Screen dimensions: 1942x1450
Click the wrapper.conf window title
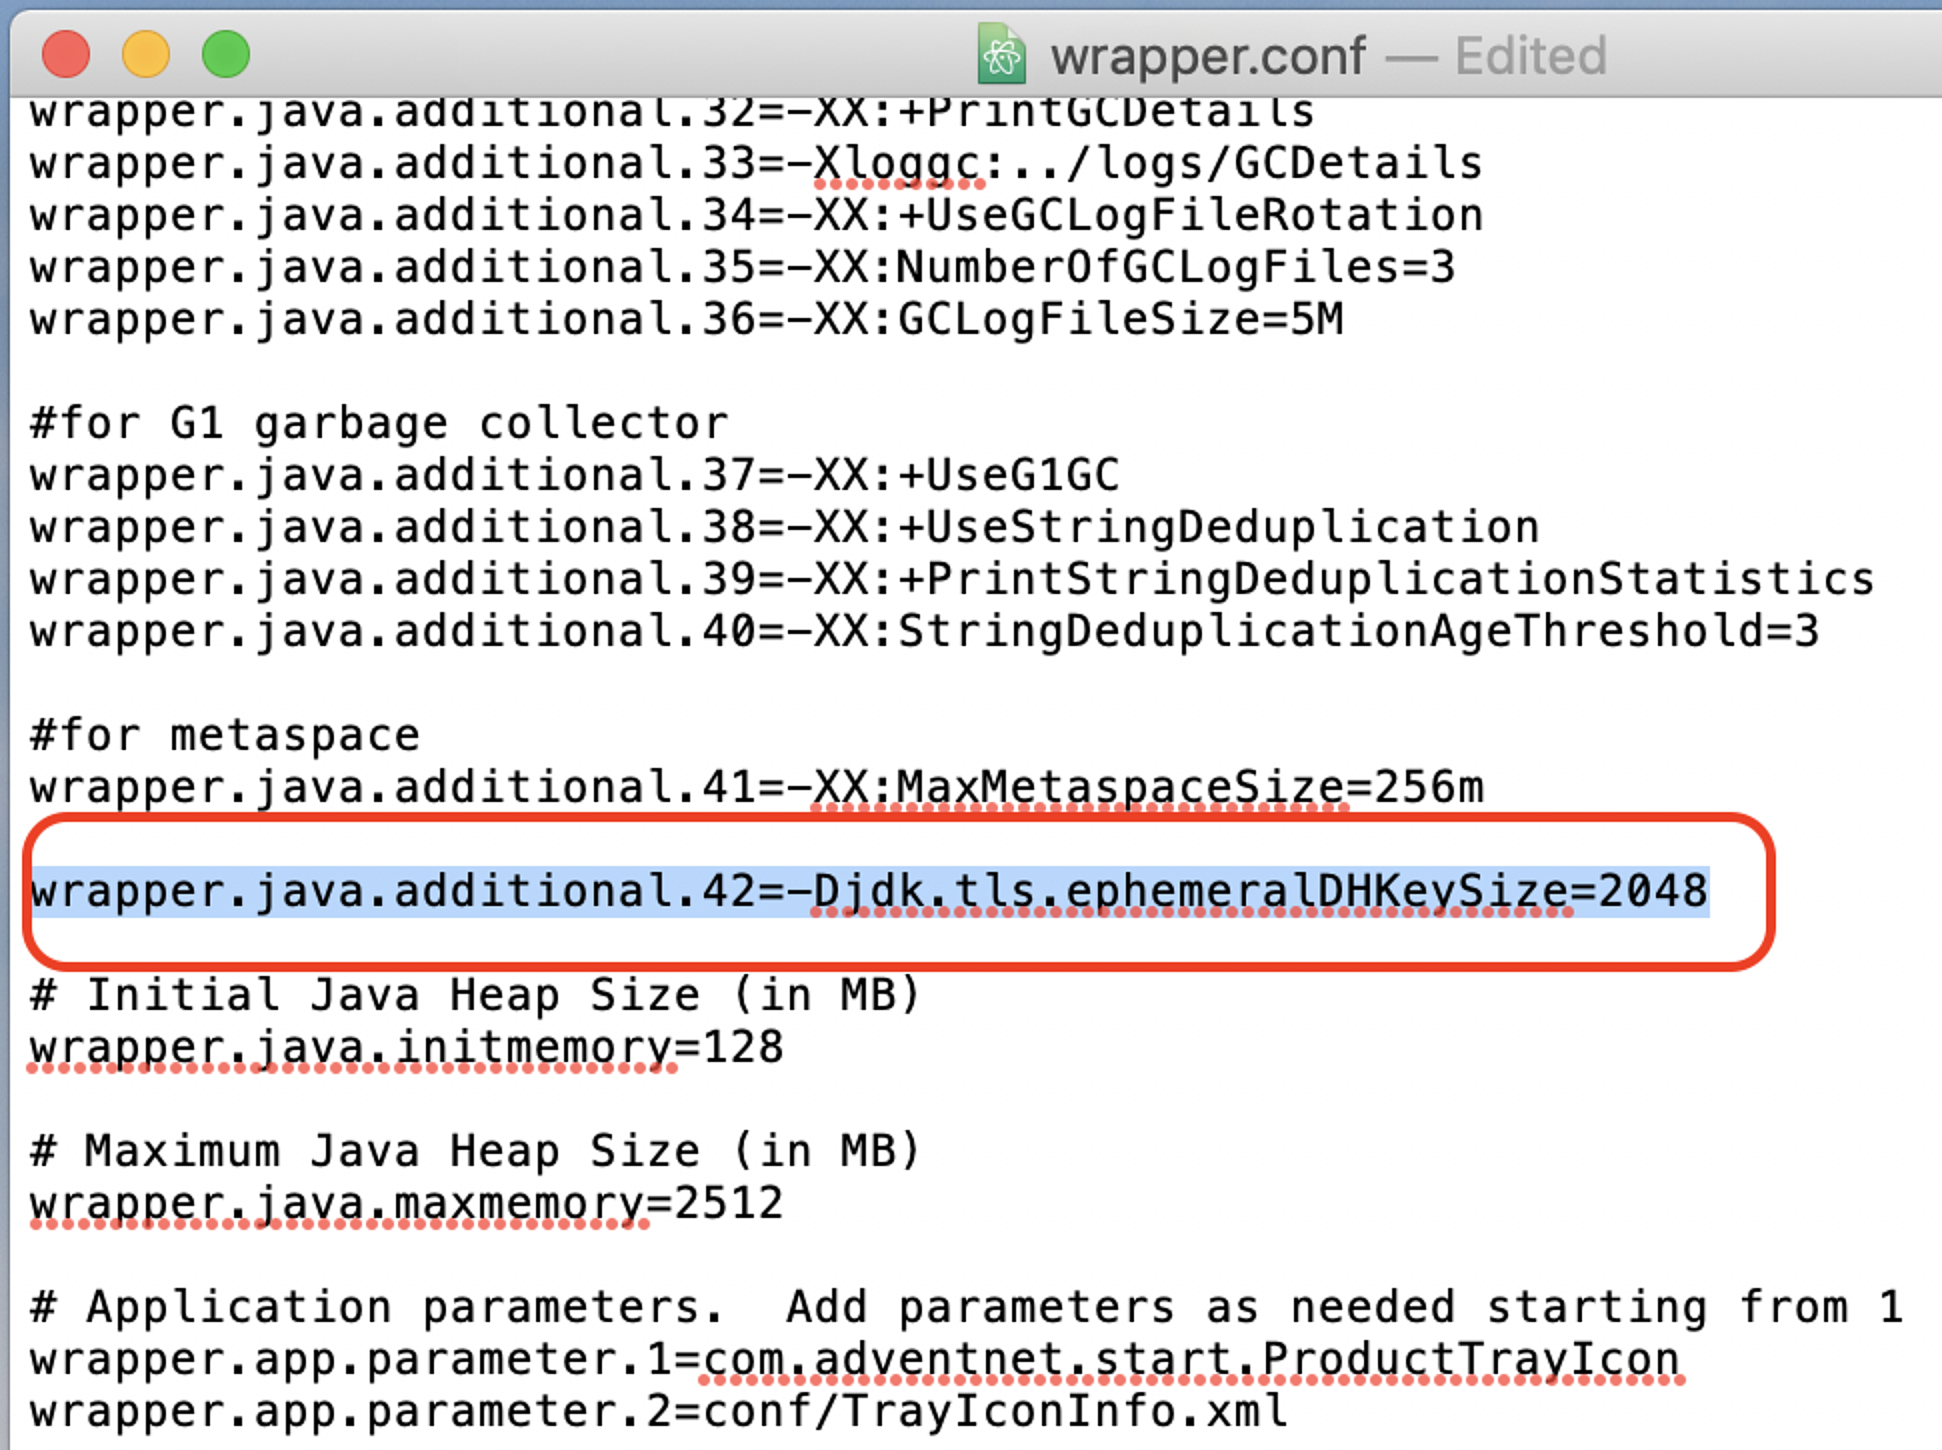(1208, 56)
